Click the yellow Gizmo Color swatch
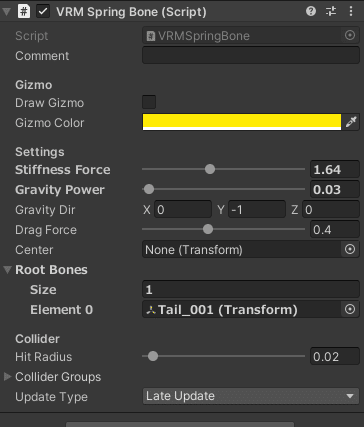Screen dimensions: 364x427 click(242, 122)
